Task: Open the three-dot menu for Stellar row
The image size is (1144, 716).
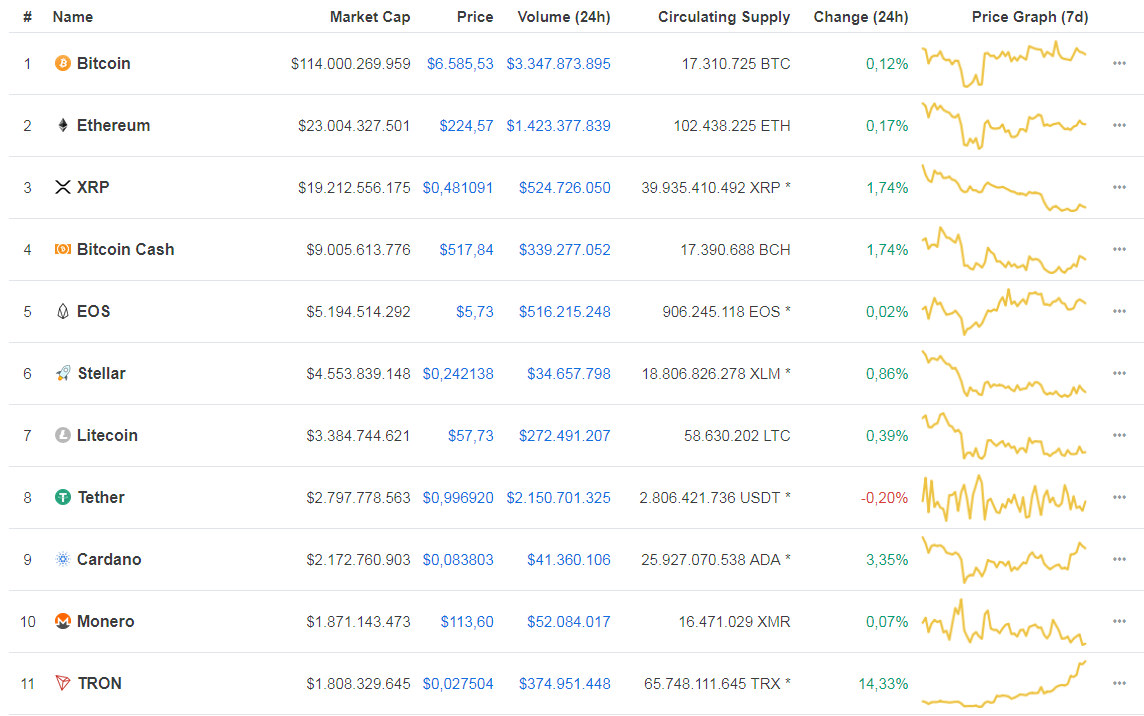Action: tap(1119, 374)
